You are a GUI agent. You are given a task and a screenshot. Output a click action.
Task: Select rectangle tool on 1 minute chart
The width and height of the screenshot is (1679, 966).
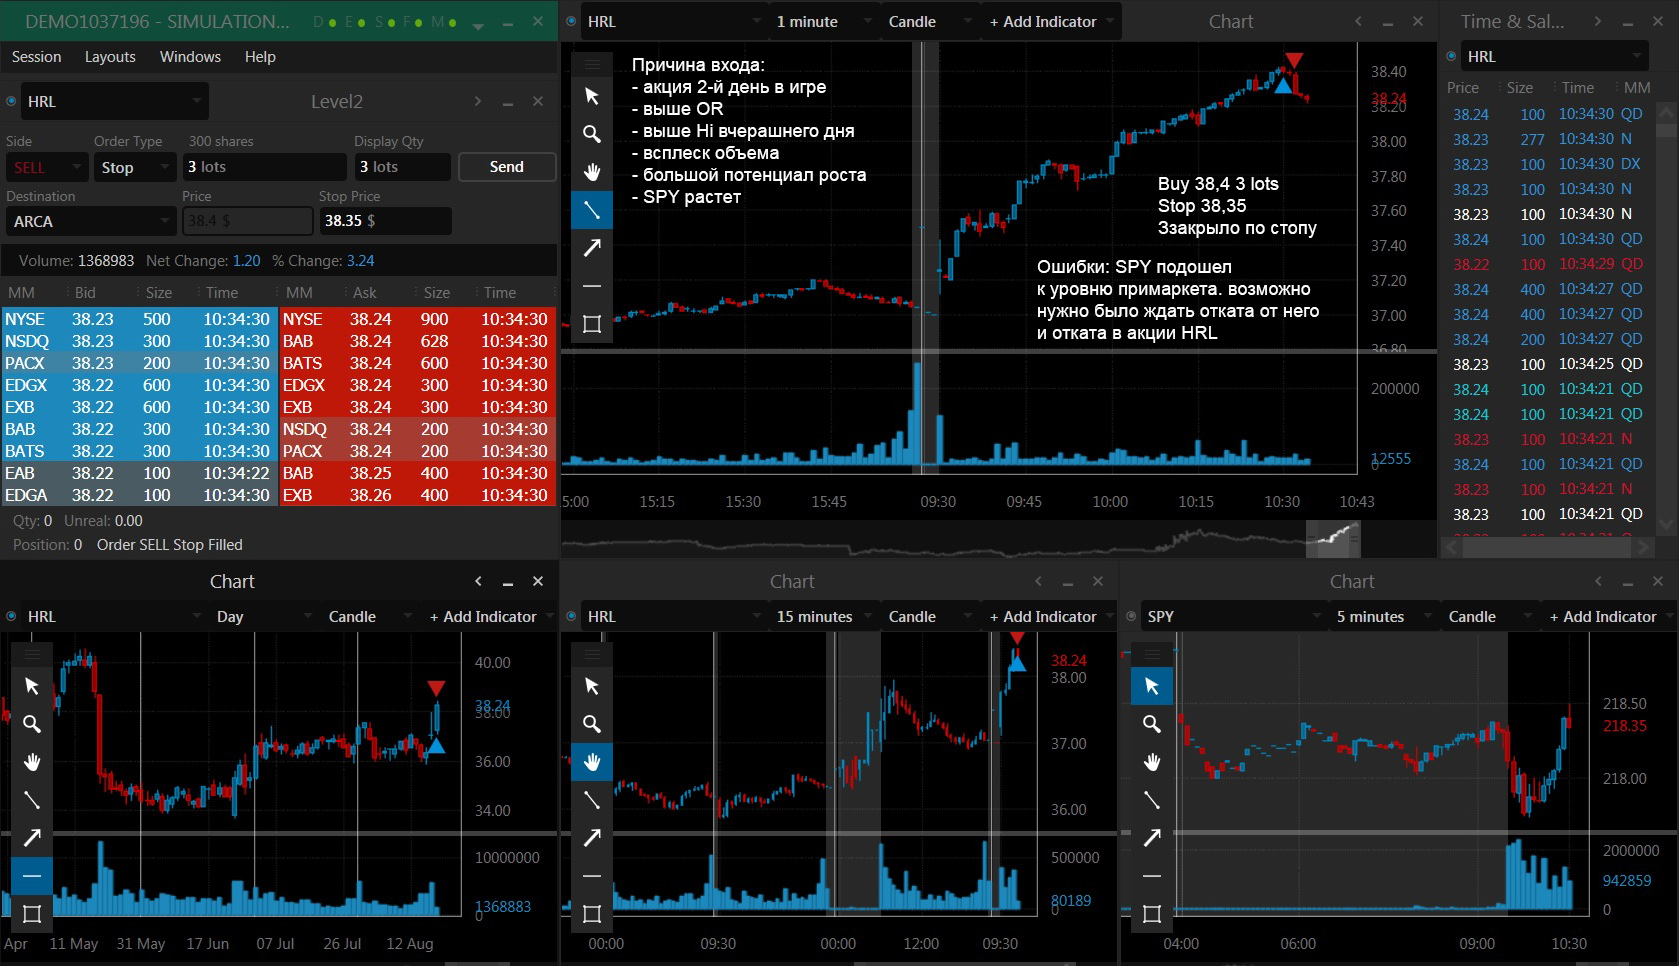coord(592,324)
